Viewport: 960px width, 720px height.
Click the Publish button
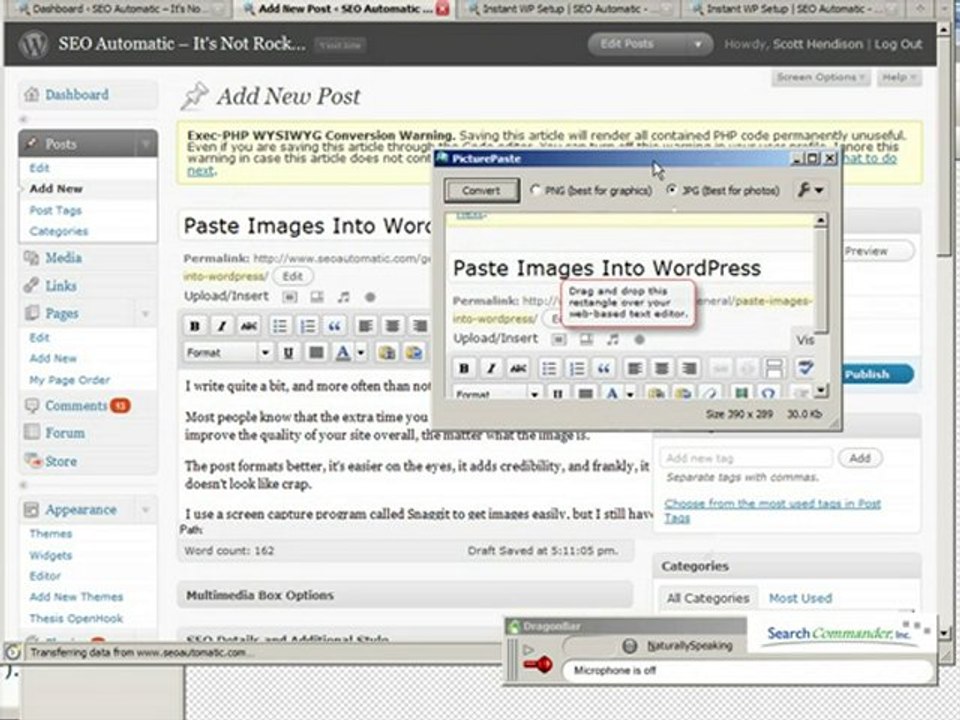point(867,374)
